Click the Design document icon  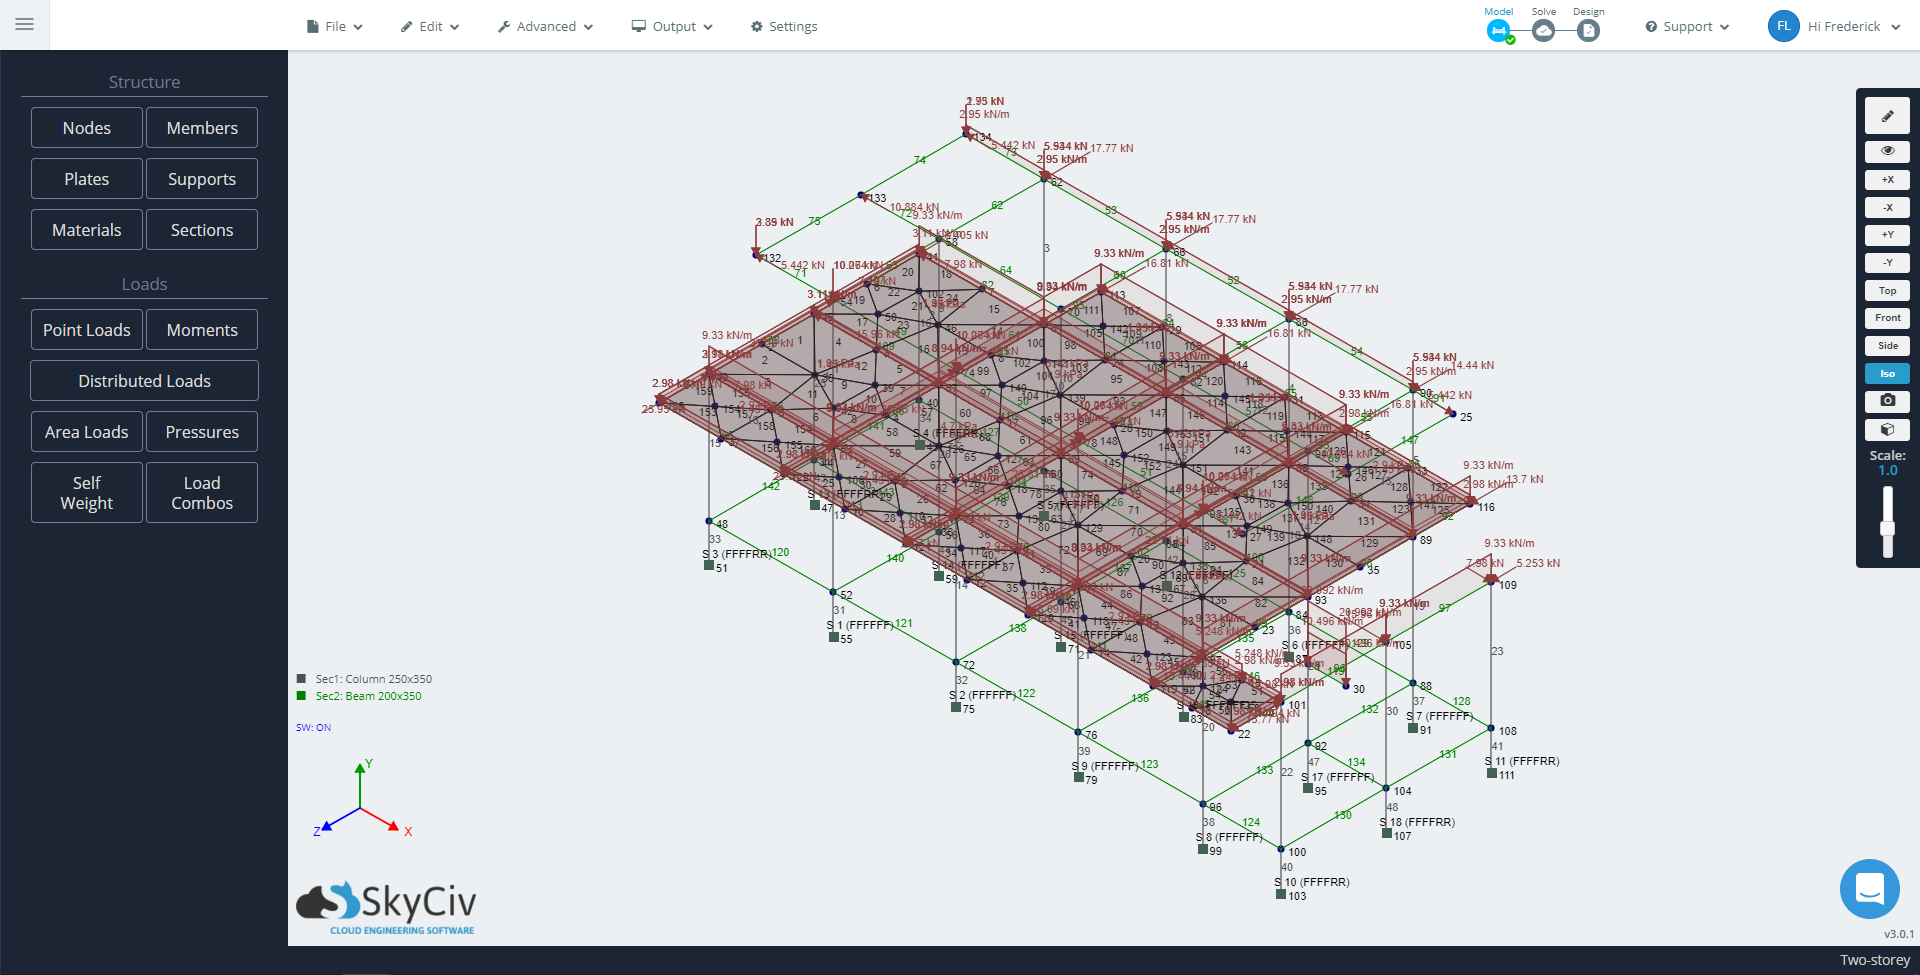1588,31
